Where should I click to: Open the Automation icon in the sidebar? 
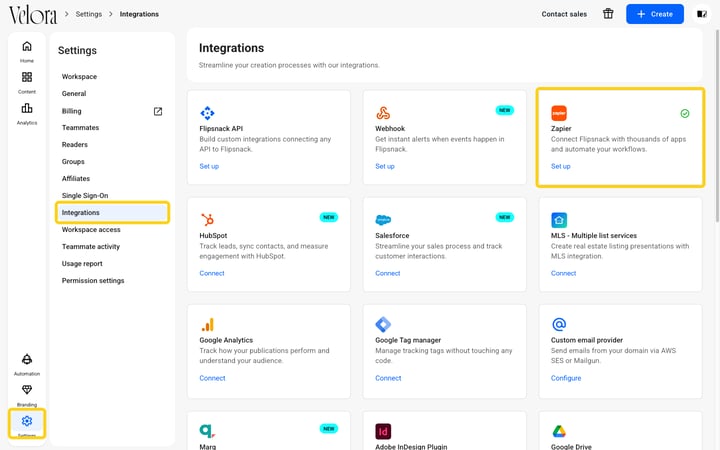(27, 359)
